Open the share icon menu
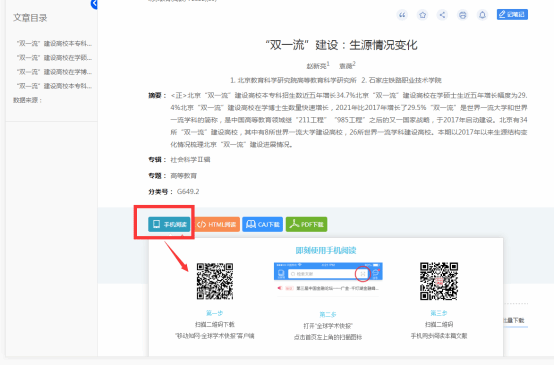The height and width of the screenshot is (365, 554). pyautogui.click(x=442, y=15)
